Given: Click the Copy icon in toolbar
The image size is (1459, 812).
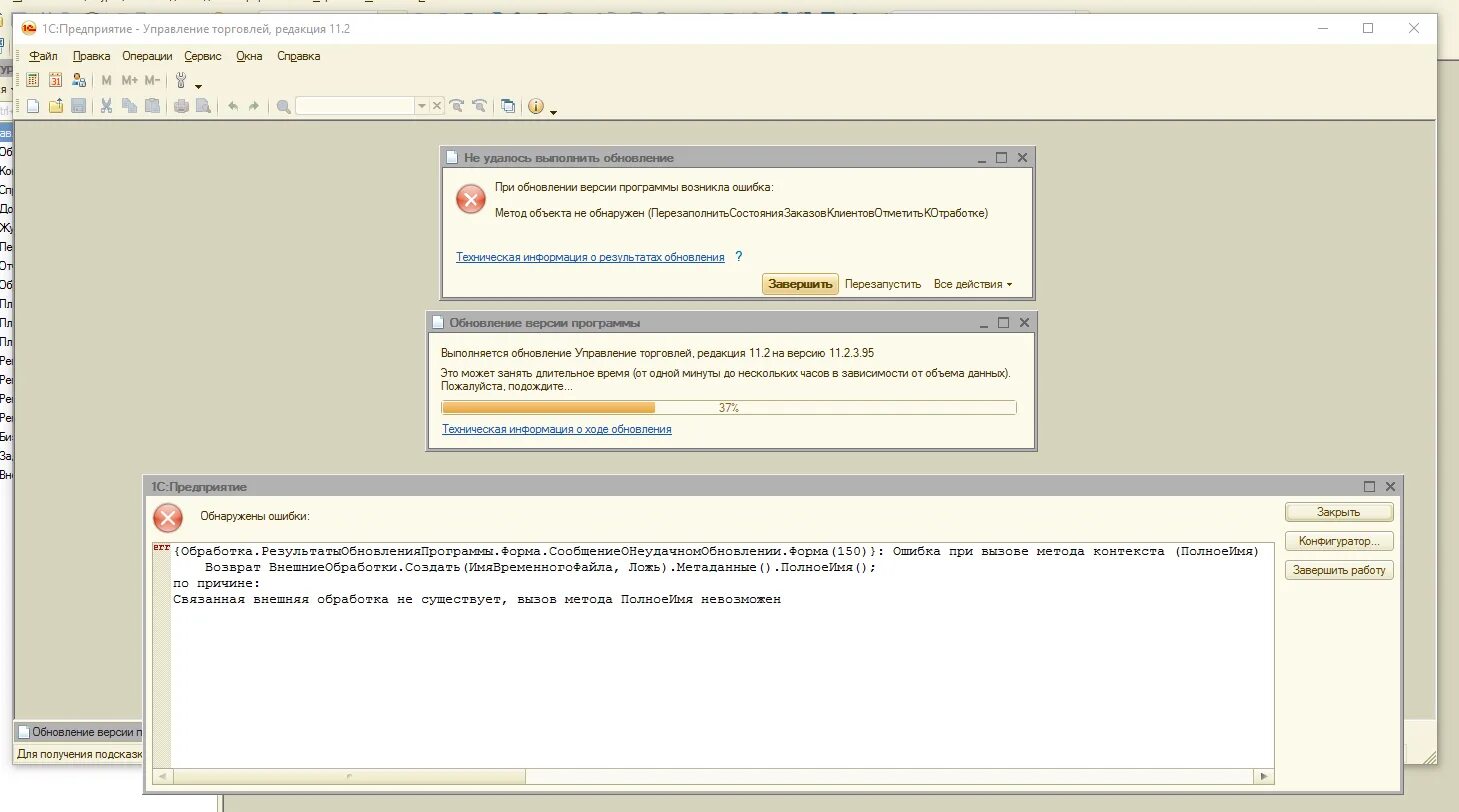Looking at the screenshot, I should pyautogui.click(x=129, y=106).
